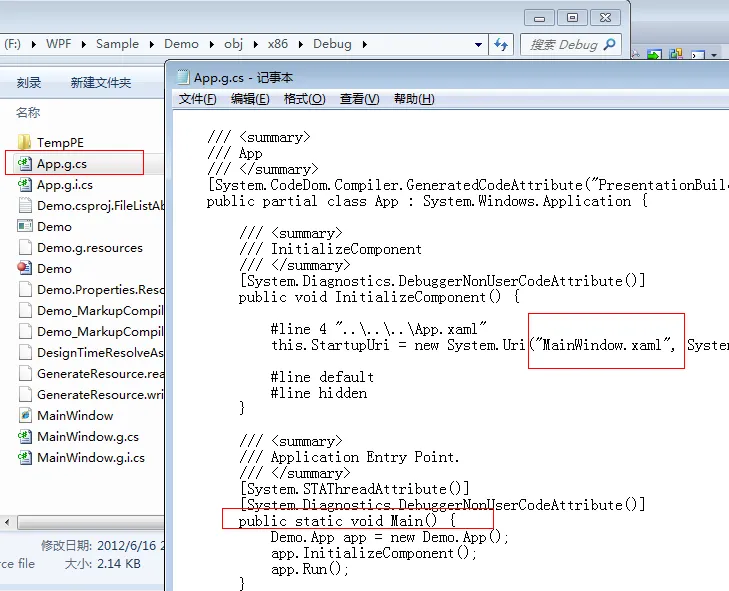Place cursor on 'app.Run();' line

[x=310, y=569]
